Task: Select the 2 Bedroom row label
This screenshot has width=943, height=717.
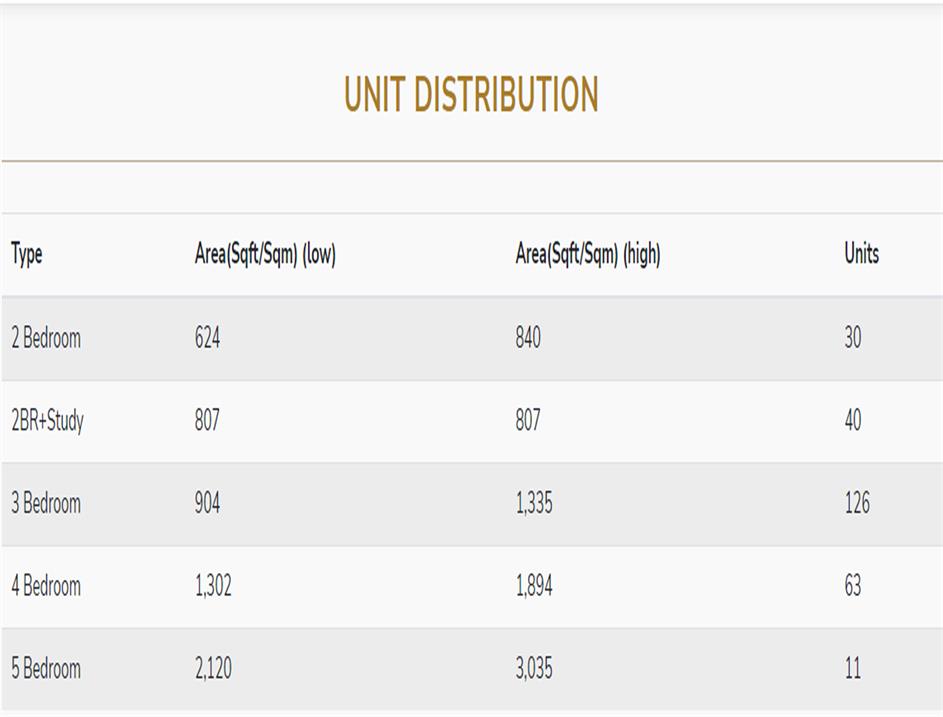Action: (46, 338)
